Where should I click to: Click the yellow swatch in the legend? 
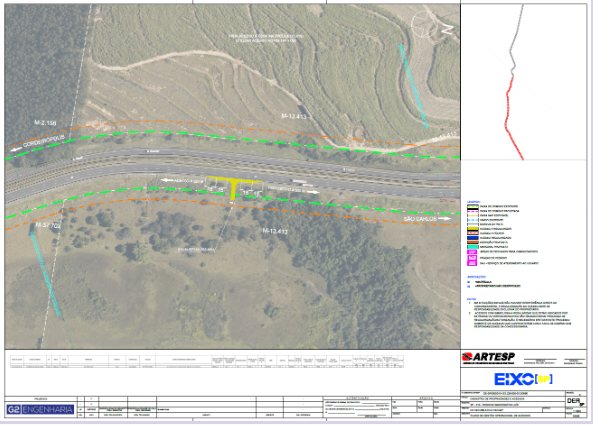coord(472,229)
